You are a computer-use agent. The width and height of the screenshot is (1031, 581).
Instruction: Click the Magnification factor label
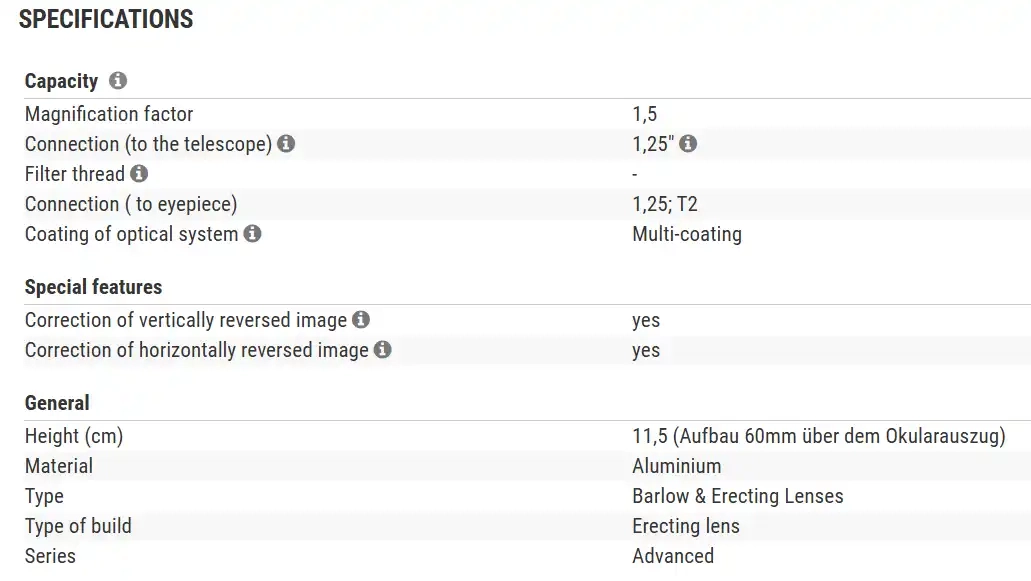(x=109, y=114)
